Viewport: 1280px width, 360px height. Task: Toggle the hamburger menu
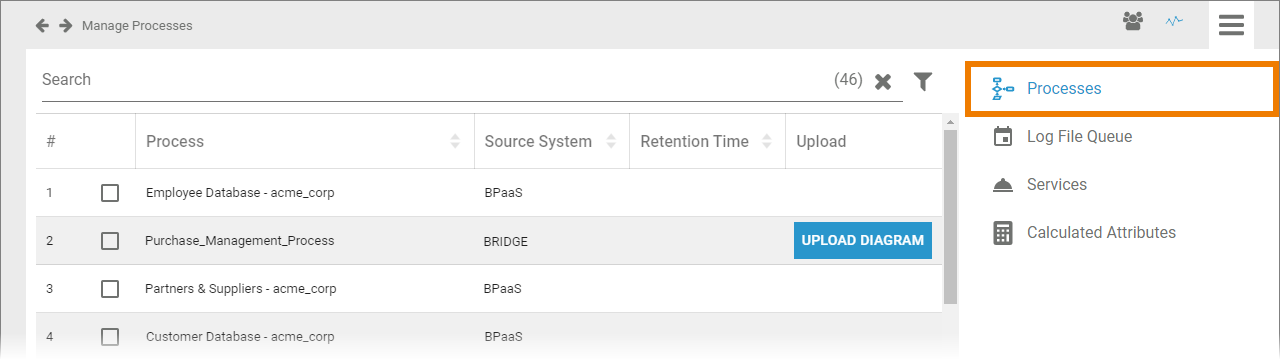point(1231,24)
